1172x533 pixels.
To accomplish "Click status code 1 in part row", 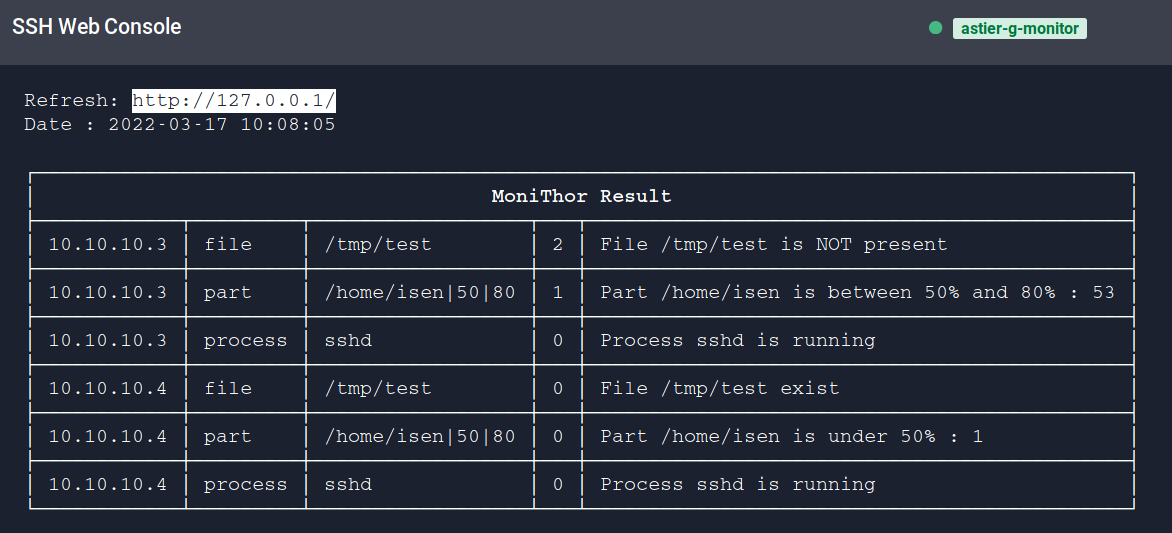I will point(558,292).
